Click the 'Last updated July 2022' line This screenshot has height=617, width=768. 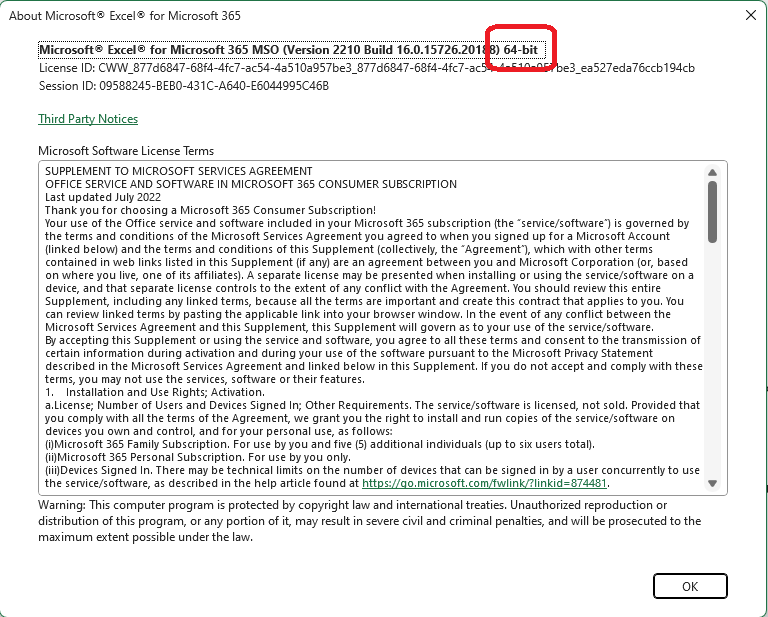pyautogui.click(x=103, y=197)
